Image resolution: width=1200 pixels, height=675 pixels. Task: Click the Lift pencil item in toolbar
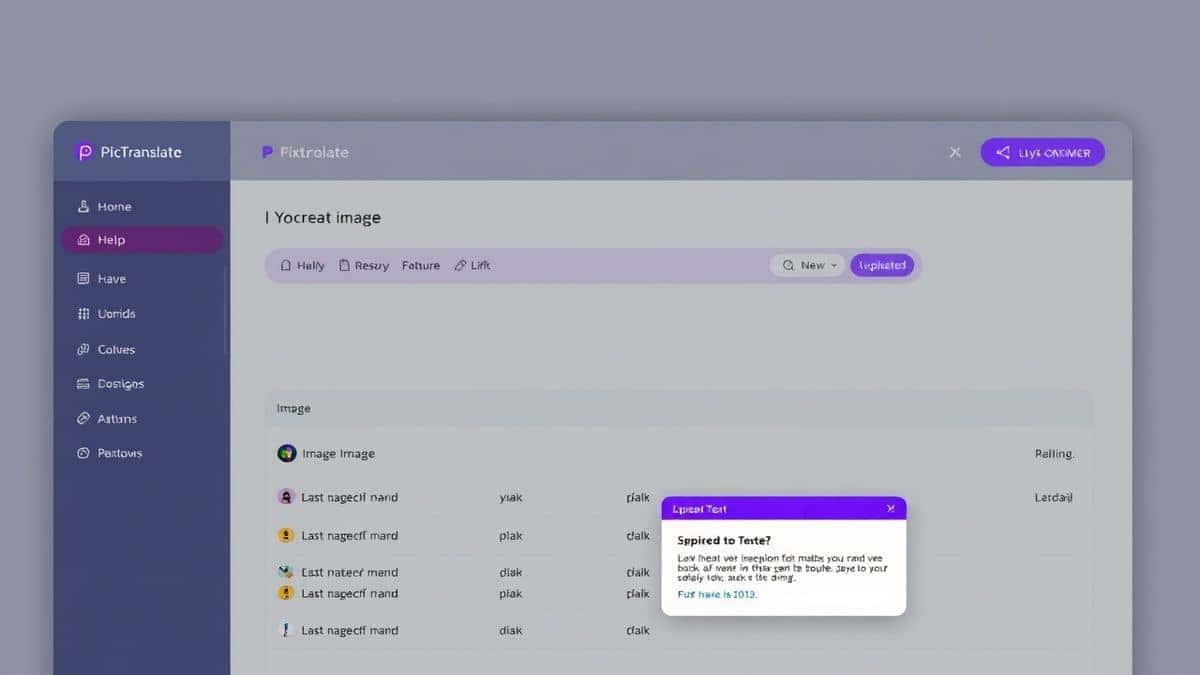coord(472,265)
